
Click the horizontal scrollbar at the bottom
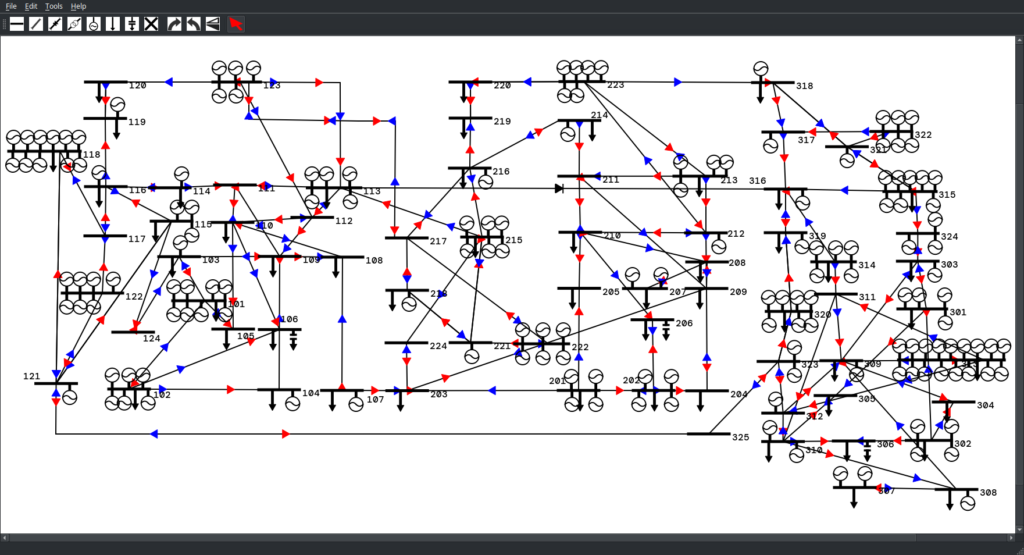point(508,538)
